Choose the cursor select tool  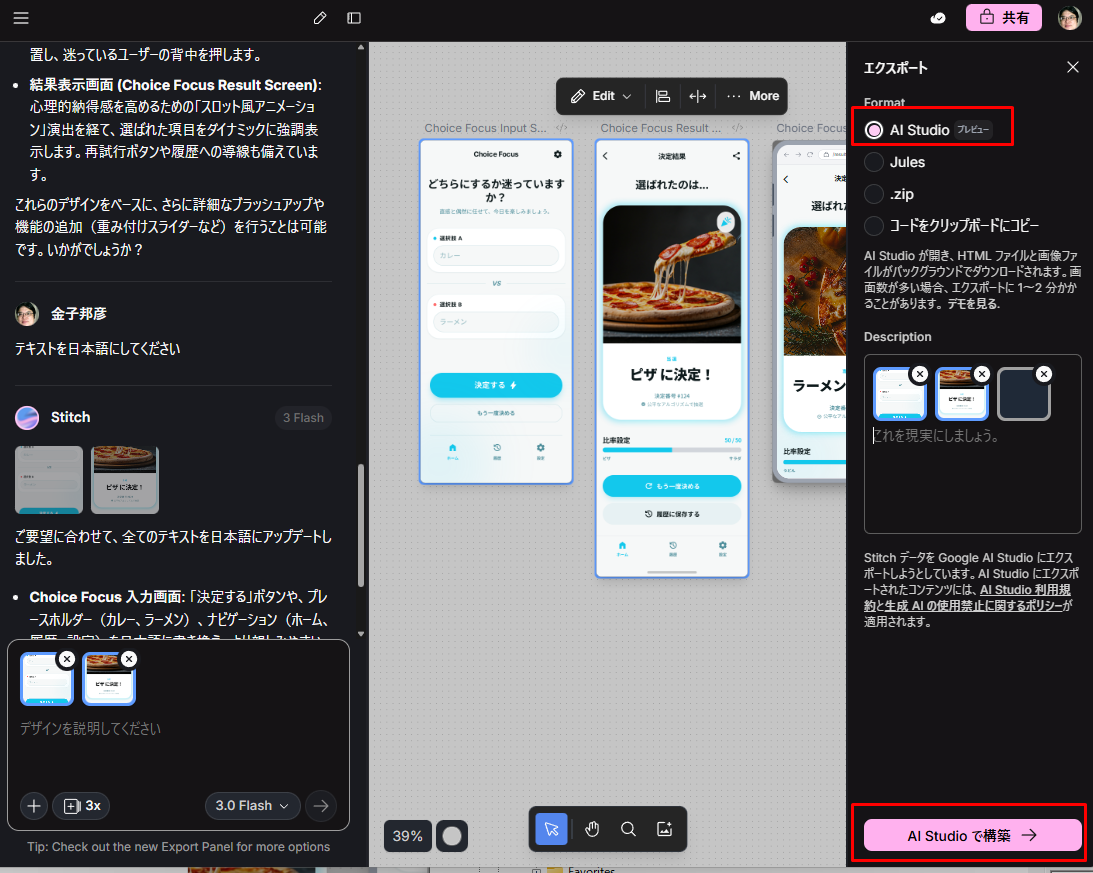(551, 829)
